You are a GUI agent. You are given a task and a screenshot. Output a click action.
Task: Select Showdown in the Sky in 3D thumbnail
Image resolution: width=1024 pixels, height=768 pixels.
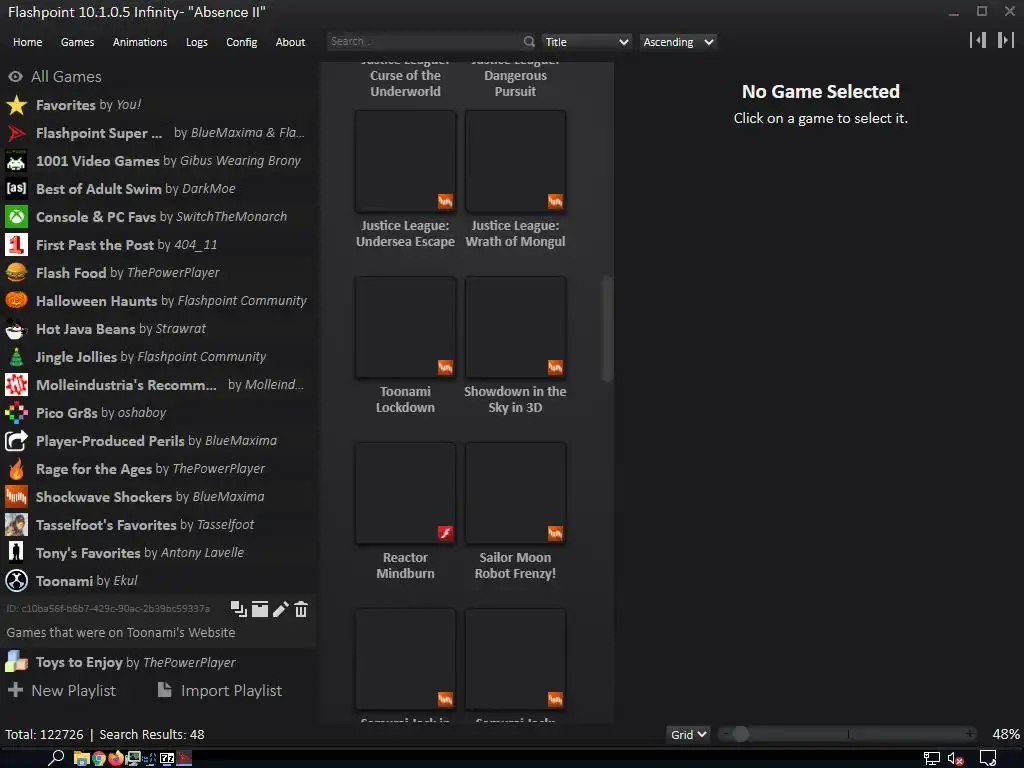click(515, 327)
